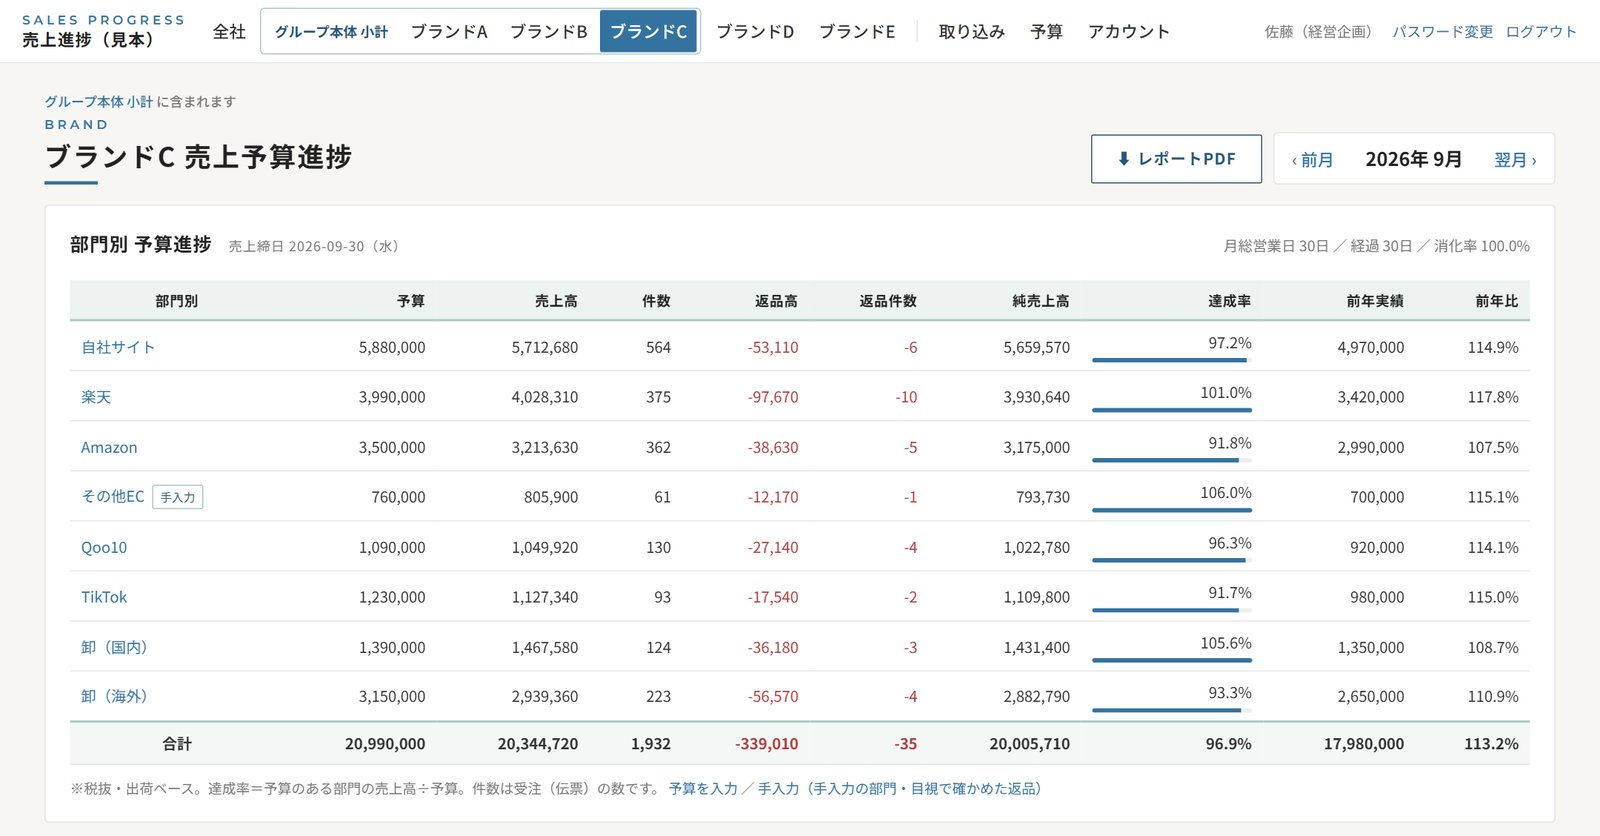Click the total 返品高 value -339,010

(767, 744)
